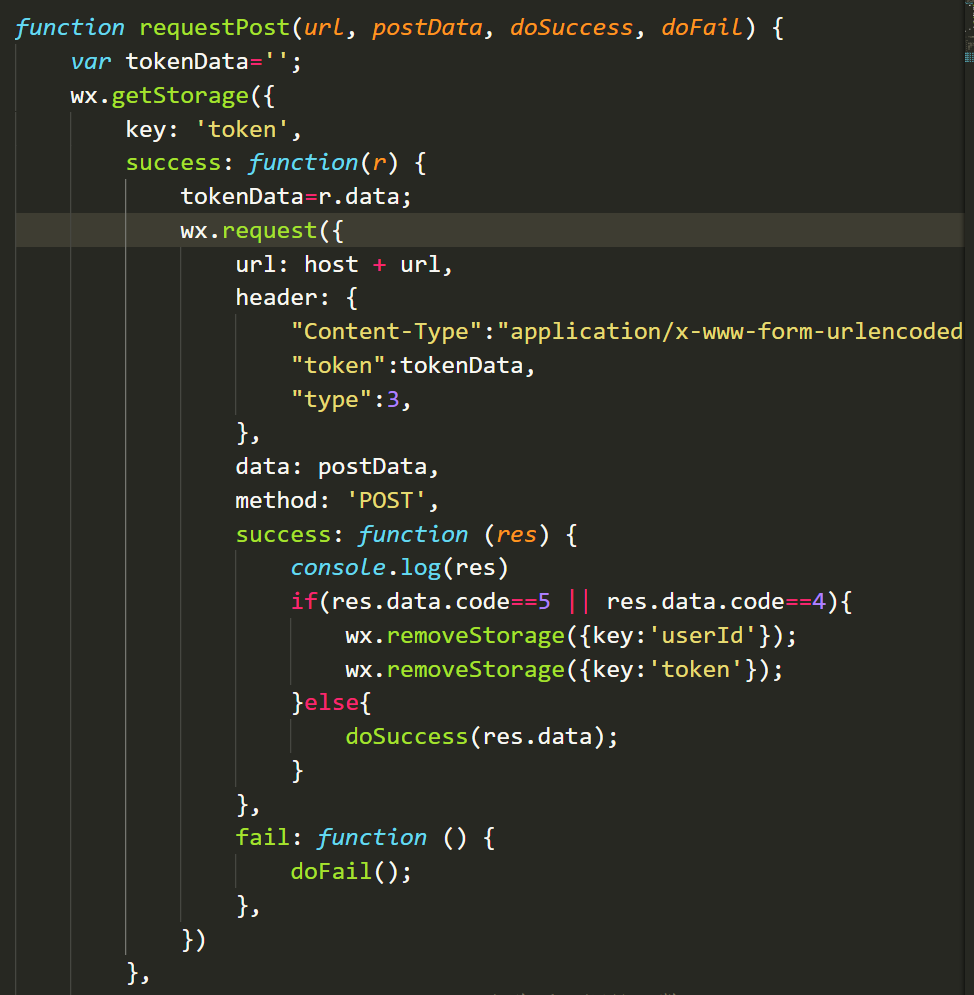This screenshot has height=995, width=974.
Task: Click removeStorage call with 'userId' key
Action: 570,636
